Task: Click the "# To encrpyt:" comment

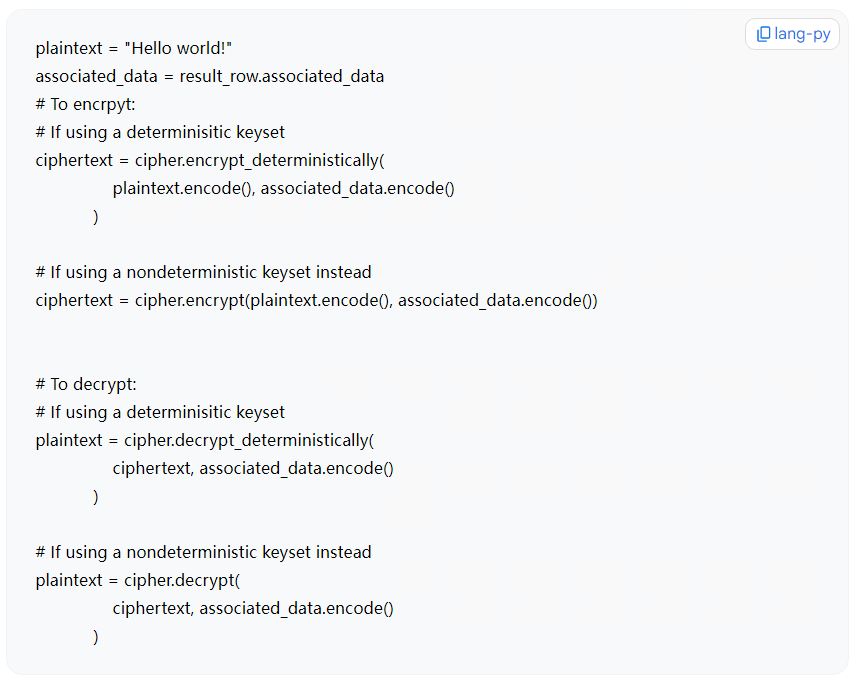Action: (x=85, y=104)
